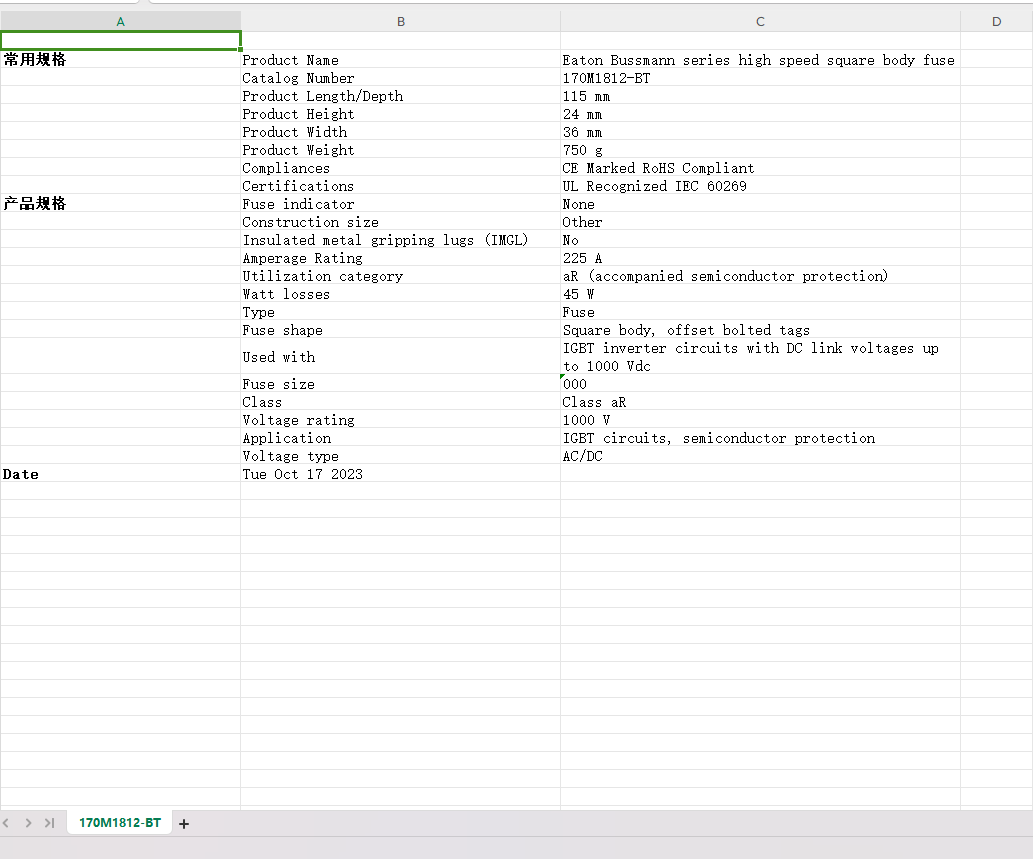Select the Product Name cell

click(x=401, y=59)
